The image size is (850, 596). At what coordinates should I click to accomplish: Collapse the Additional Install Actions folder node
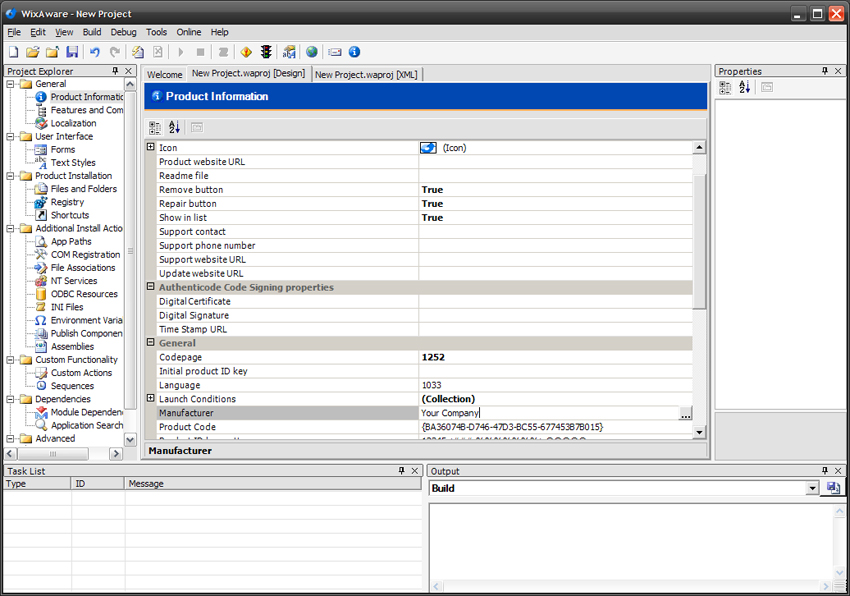point(10,228)
